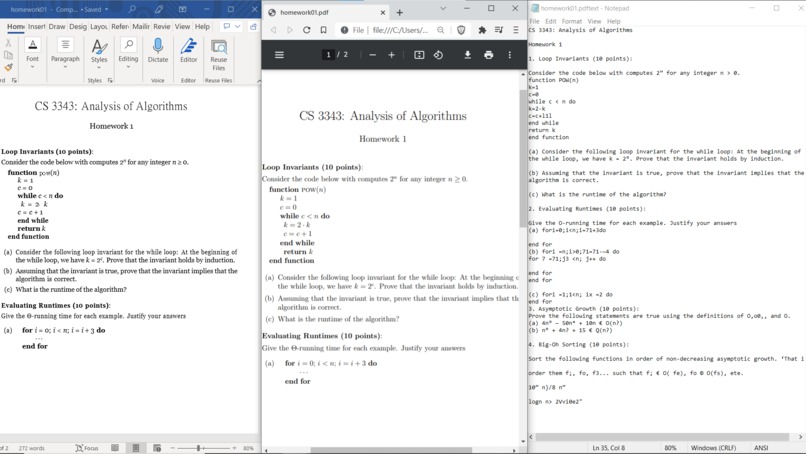Close the homework01.pdf browser tab
The image size is (806, 454).
click(x=383, y=12)
